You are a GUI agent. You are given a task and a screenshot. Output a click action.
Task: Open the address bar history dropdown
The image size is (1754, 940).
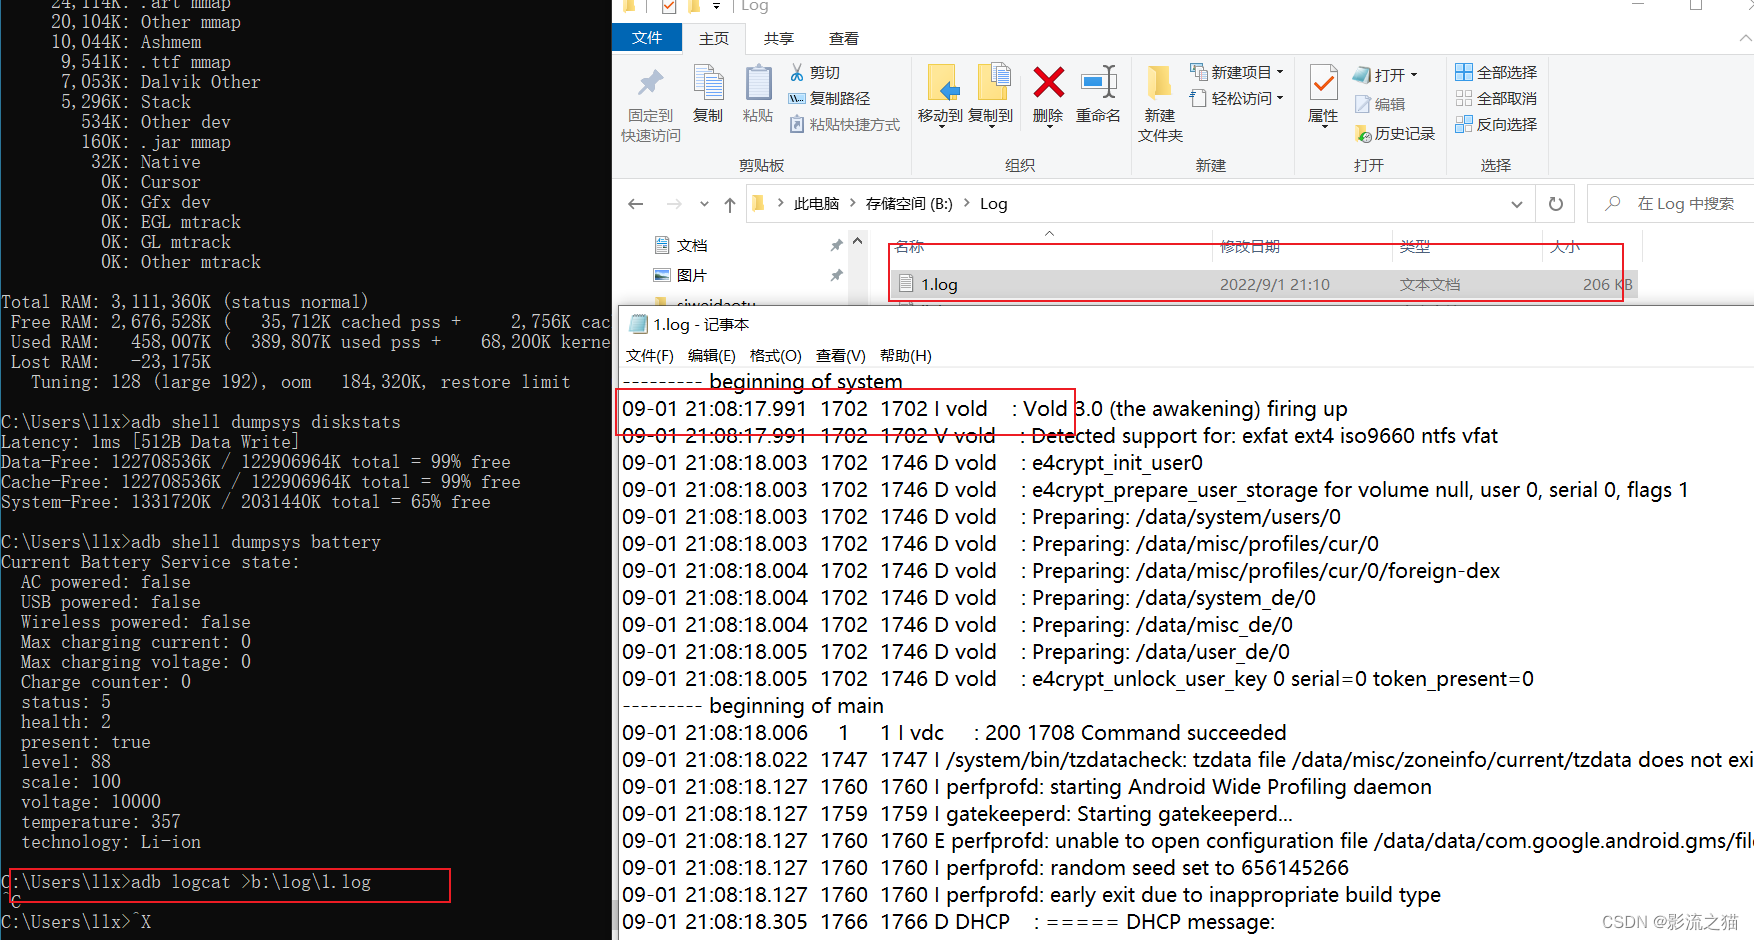(1518, 203)
